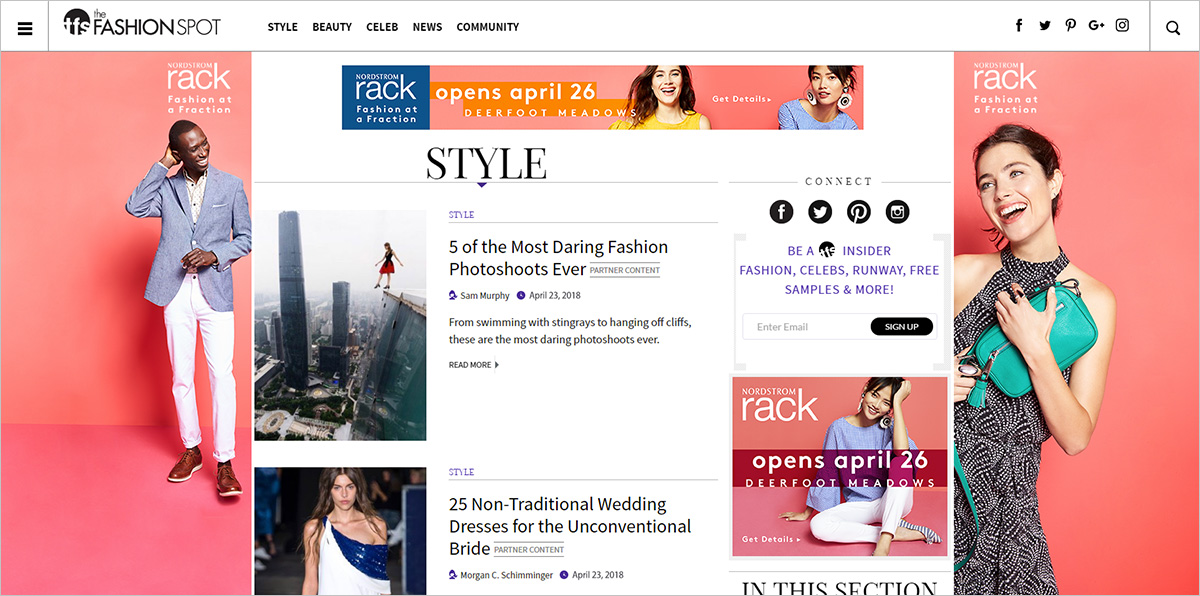
Task: Click the header search magnifier icon
Action: coord(1174,27)
